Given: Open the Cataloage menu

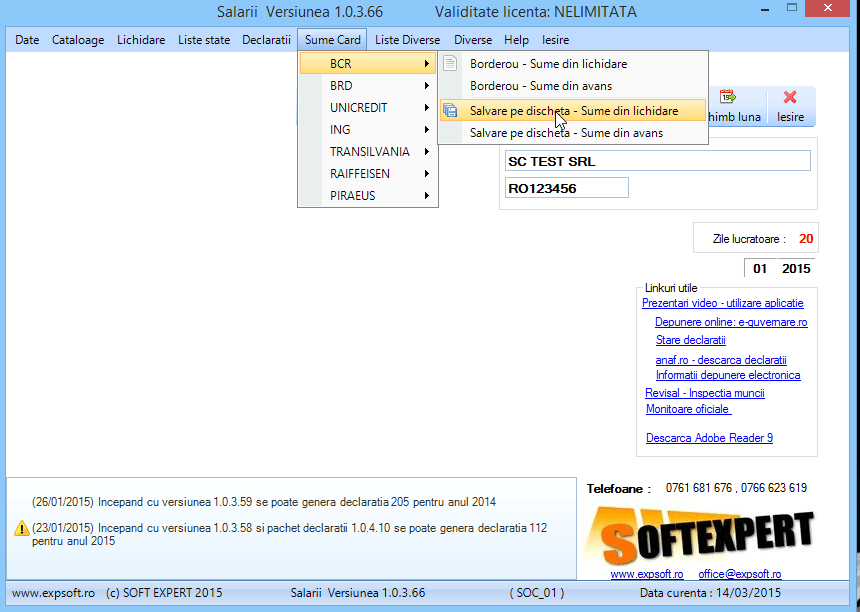Looking at the screenshot, I should click(x=78, y=40).
